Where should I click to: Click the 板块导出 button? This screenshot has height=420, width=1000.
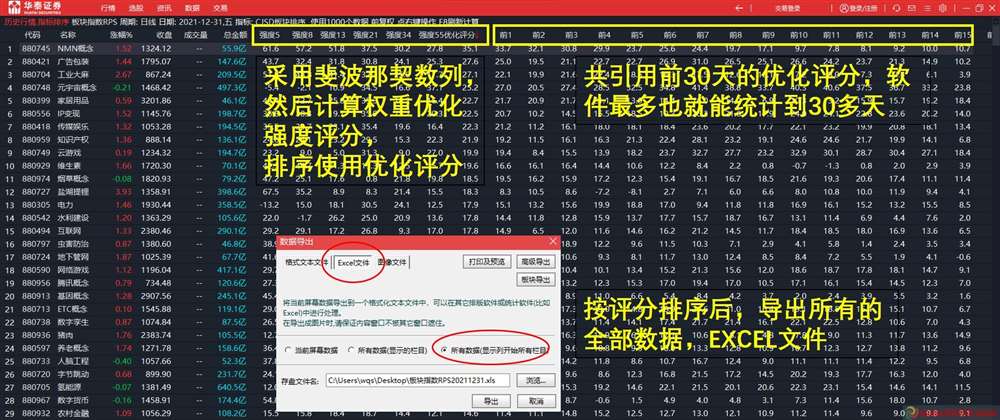click(536, 280)
